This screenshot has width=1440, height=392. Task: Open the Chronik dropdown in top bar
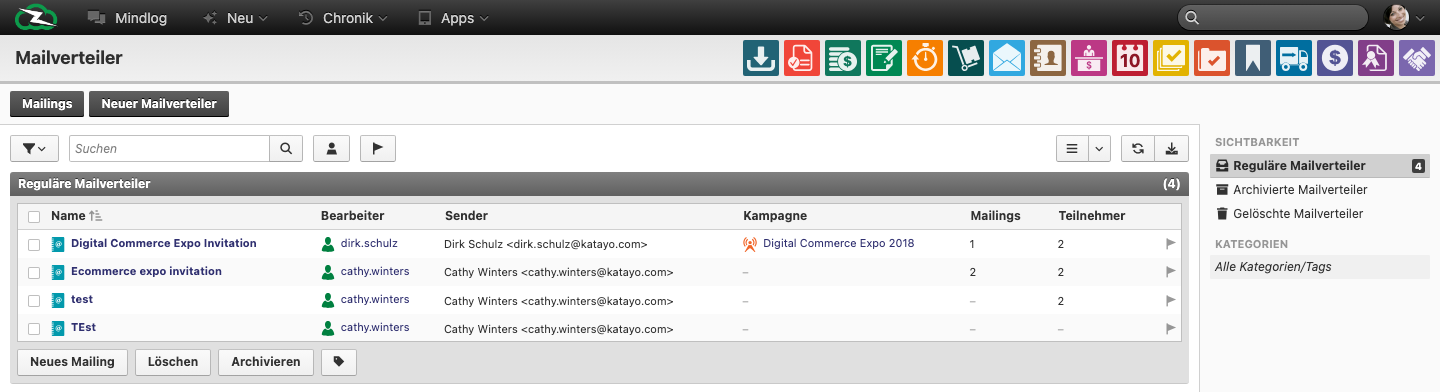coord(342,17)
